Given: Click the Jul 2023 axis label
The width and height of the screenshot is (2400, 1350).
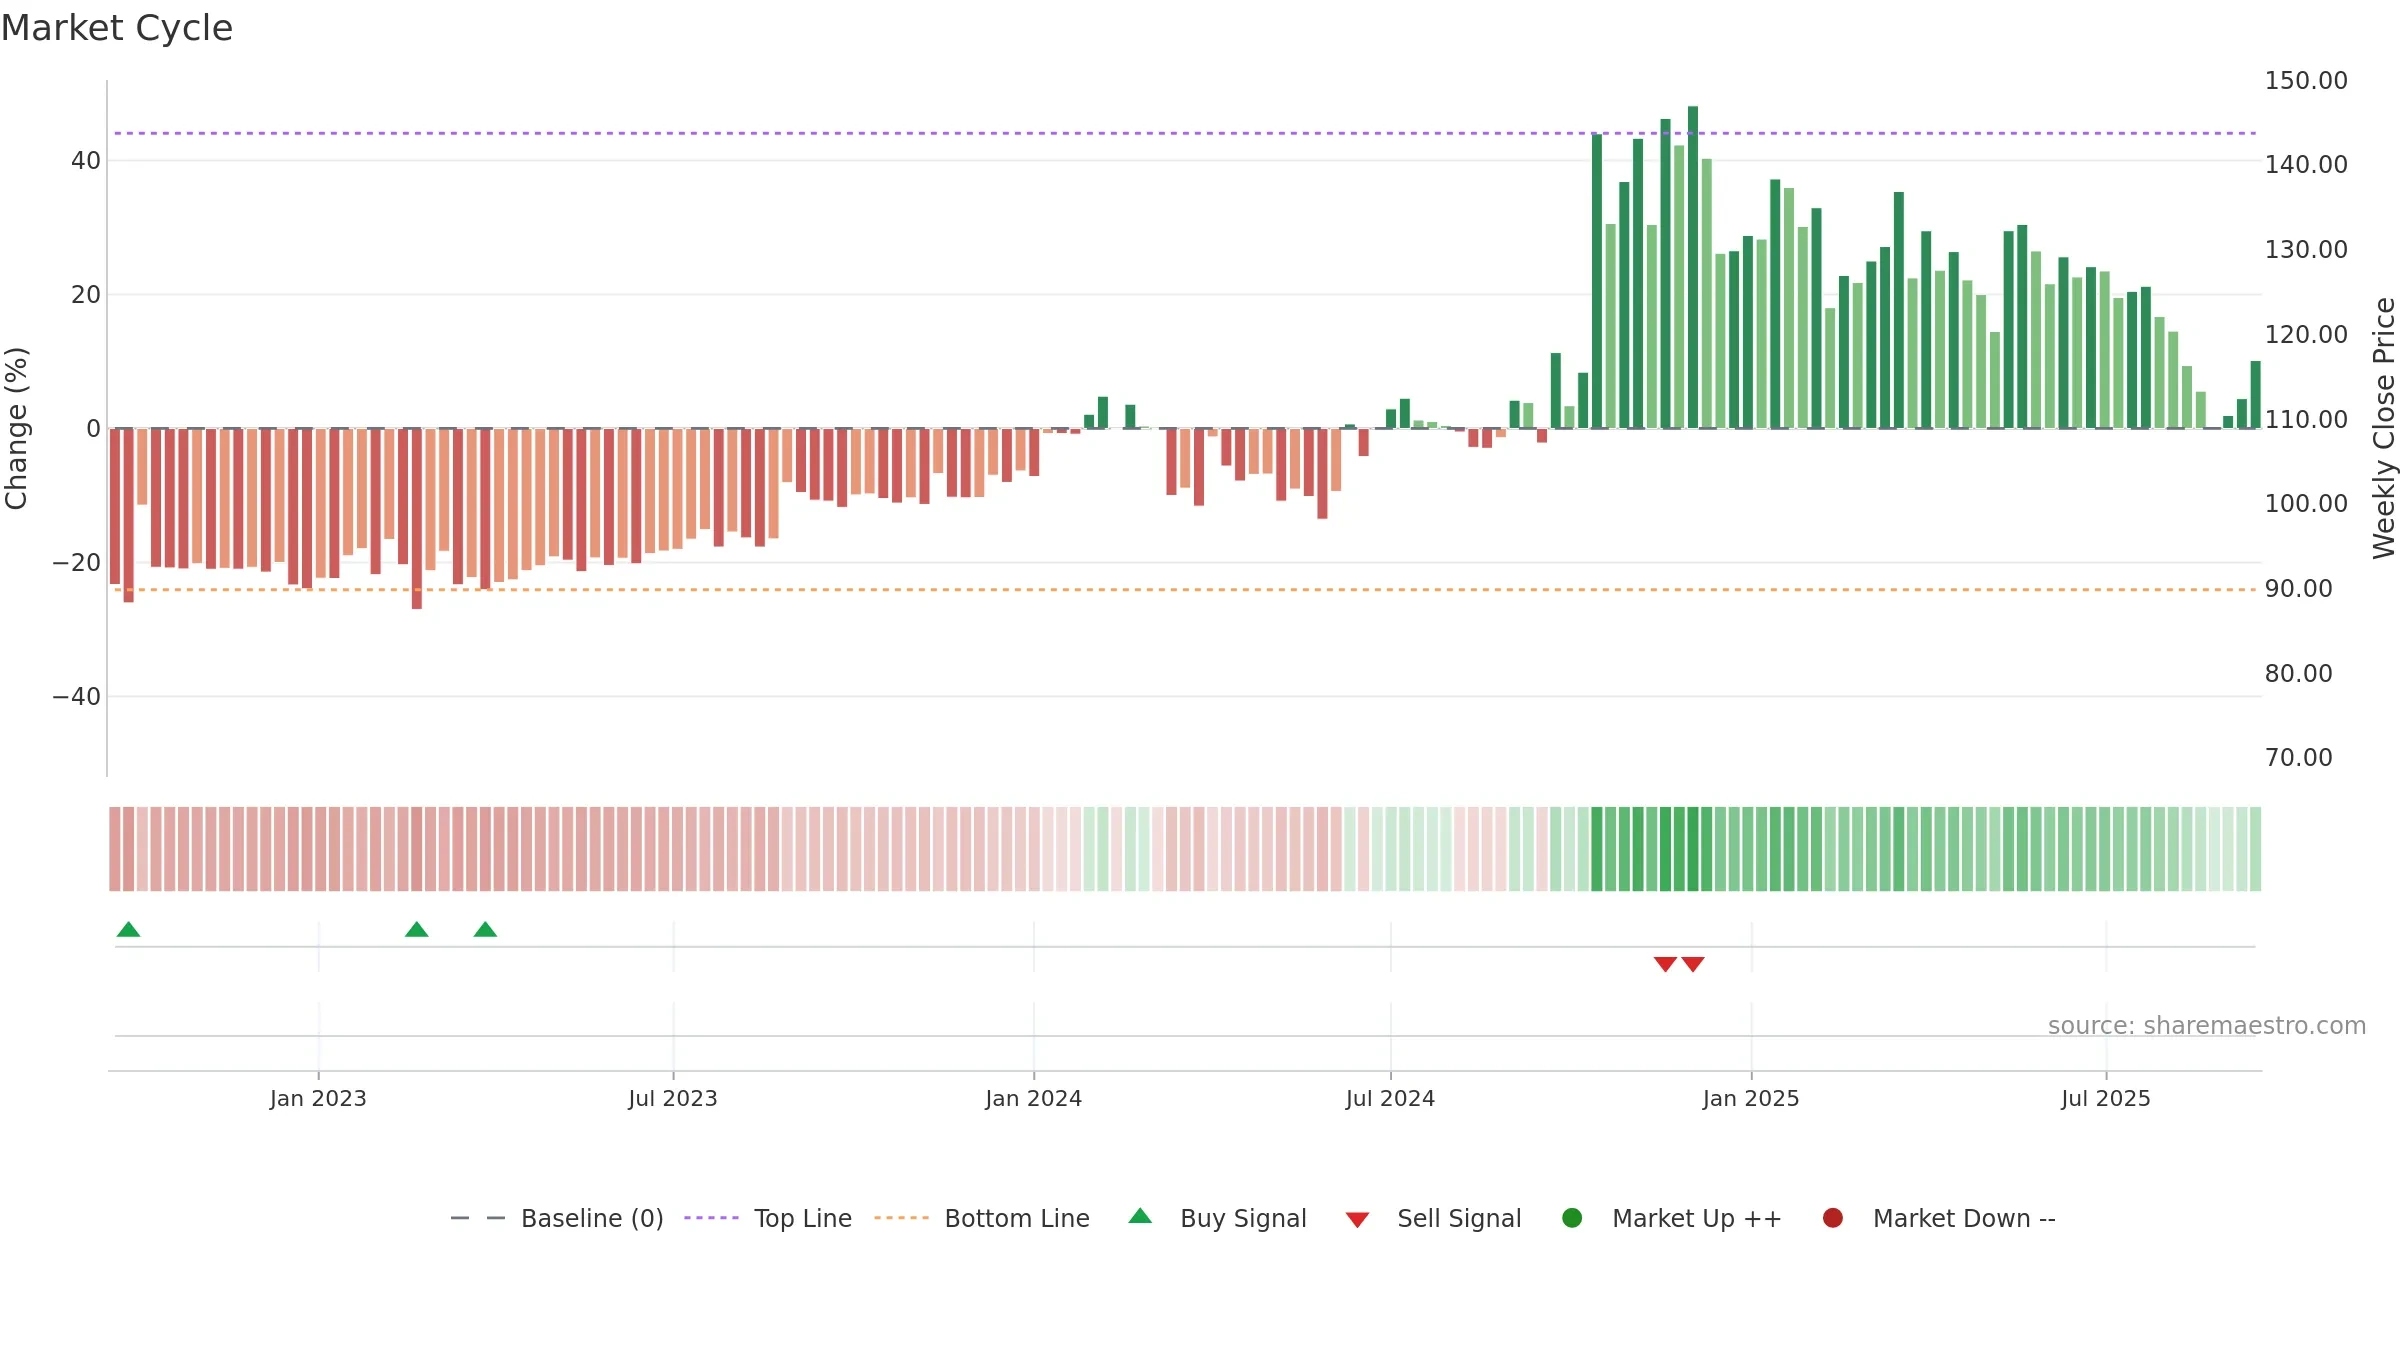Looking at the screenshot, I should pyautogui.click(x=673, y=1099).
